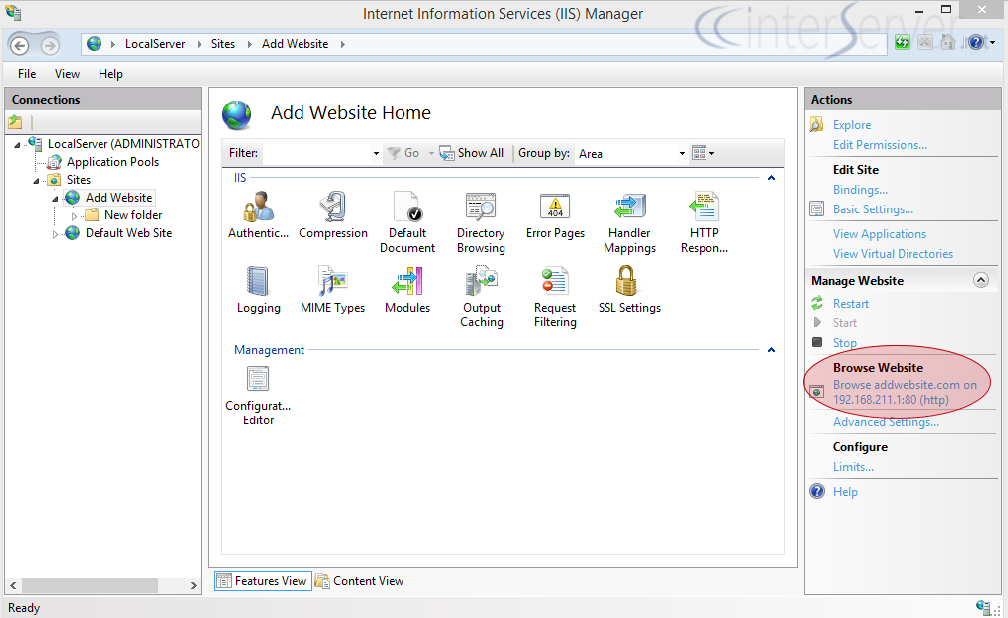
Task: Open the Filter dropdown arrow
Action: tap(377, 154)
